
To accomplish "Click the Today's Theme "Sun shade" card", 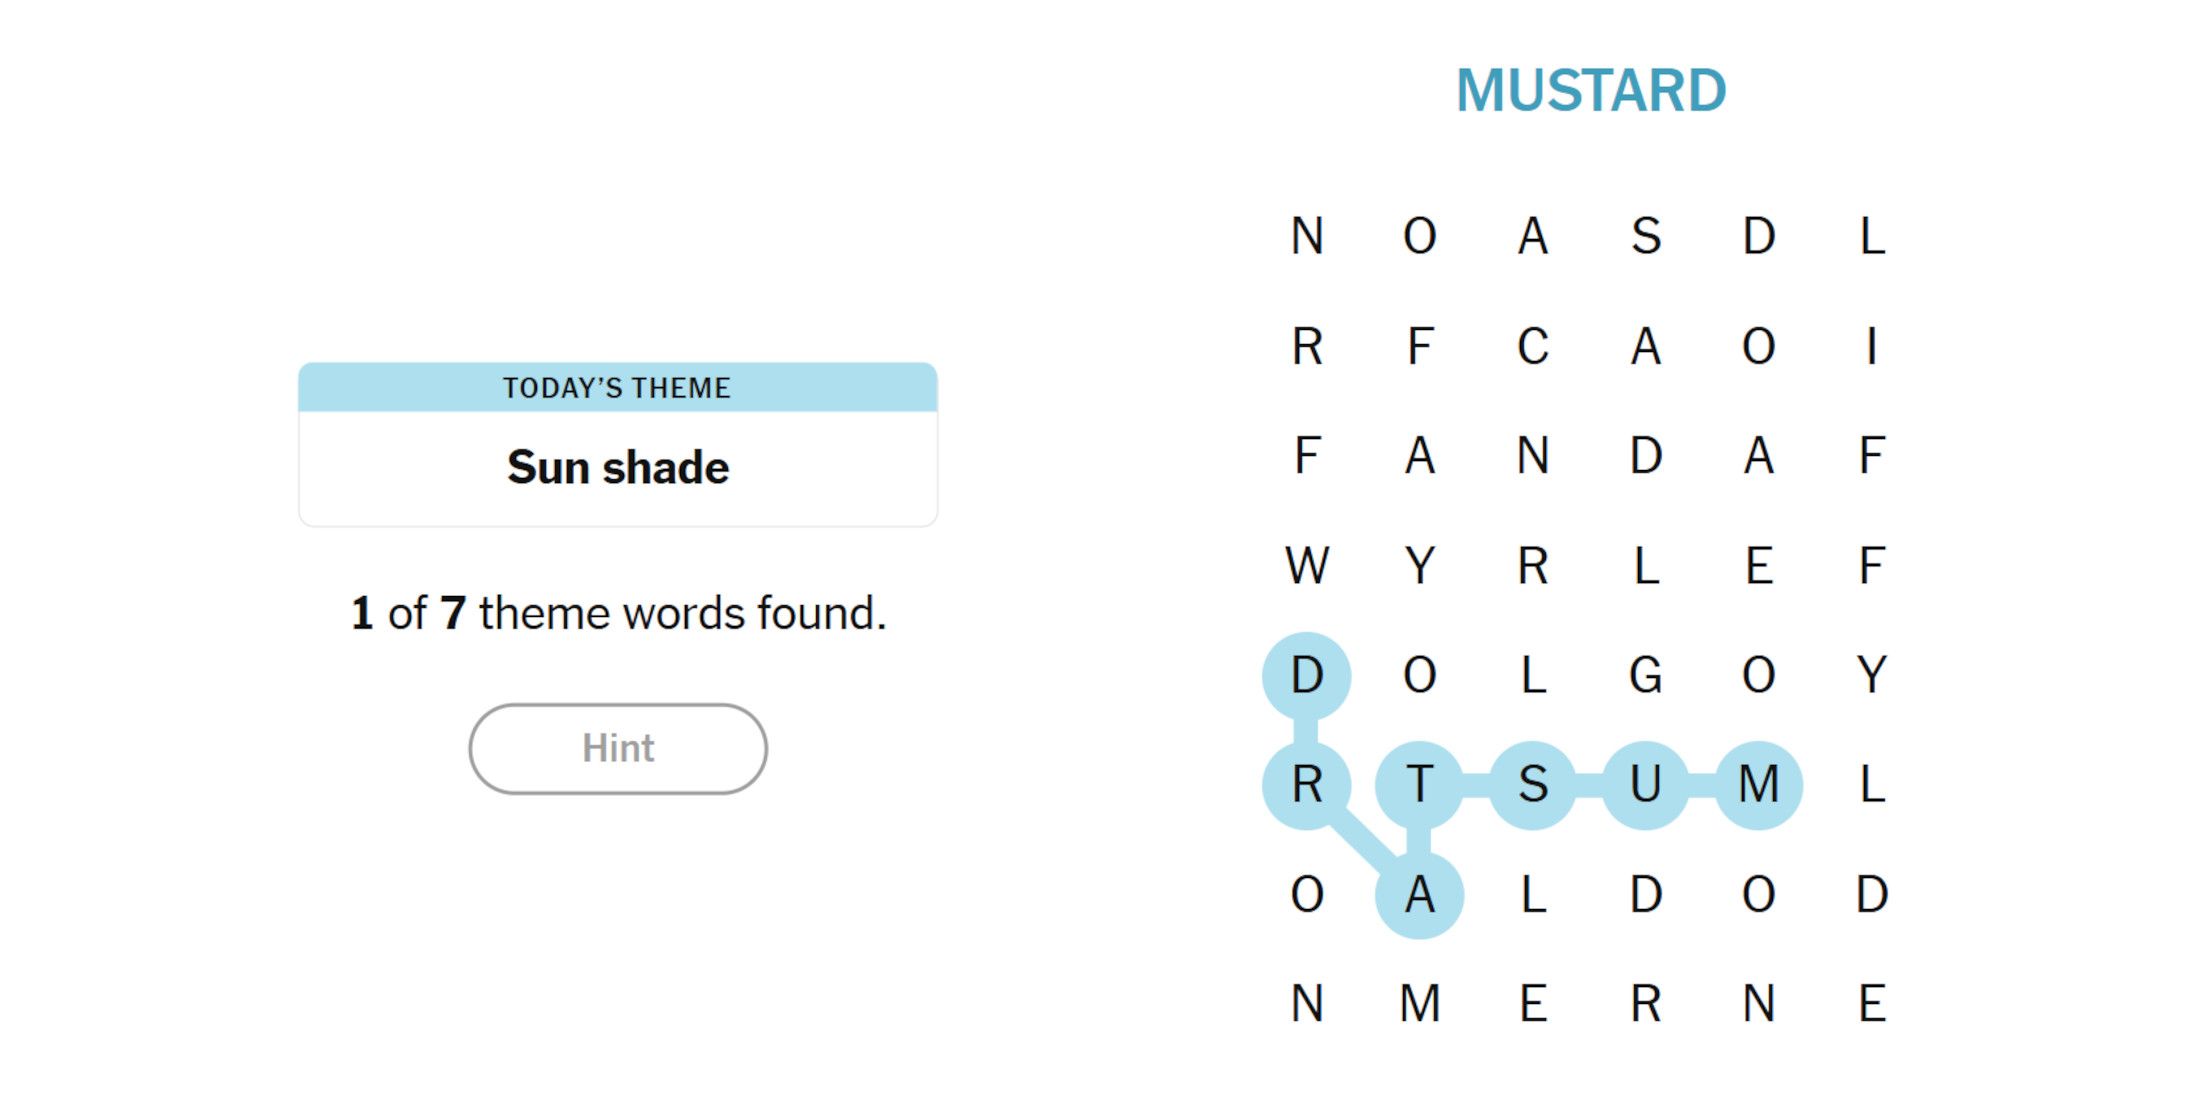I will pyautogui.click(x=618, y=445).
